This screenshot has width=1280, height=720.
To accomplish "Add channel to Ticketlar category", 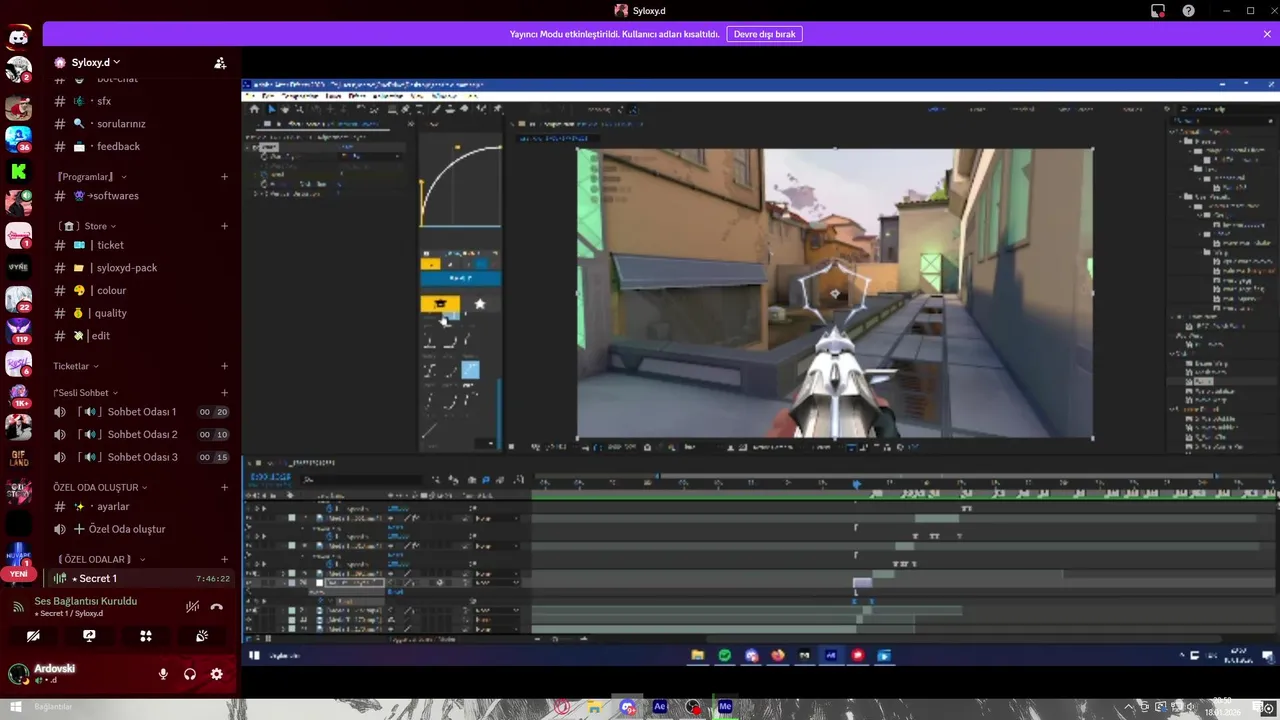I will 224,366.
